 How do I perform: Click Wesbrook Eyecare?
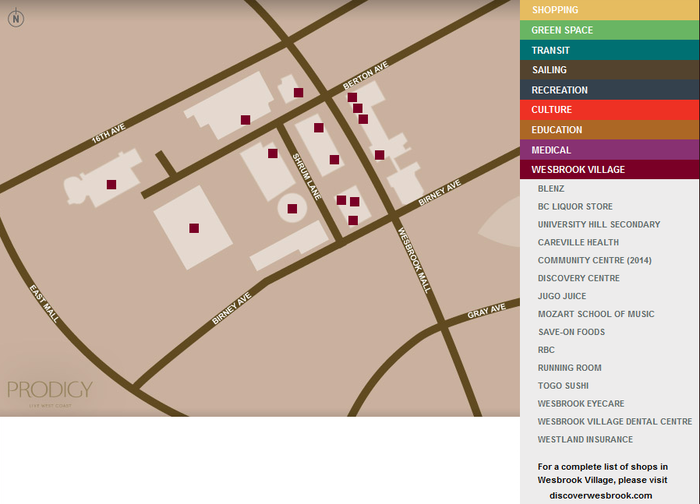point(581,404)
